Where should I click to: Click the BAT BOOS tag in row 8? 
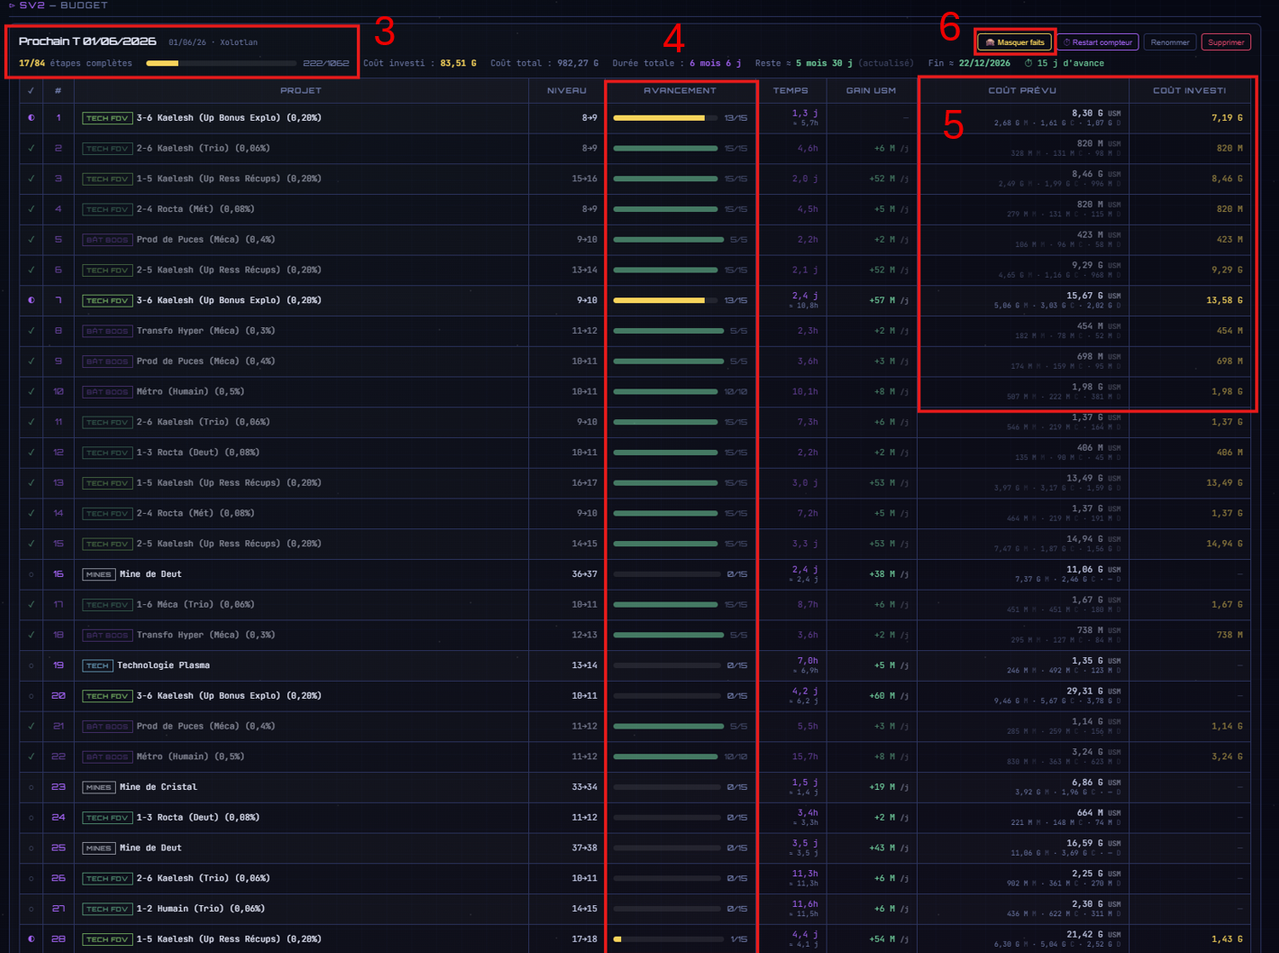tap(107, 331)
